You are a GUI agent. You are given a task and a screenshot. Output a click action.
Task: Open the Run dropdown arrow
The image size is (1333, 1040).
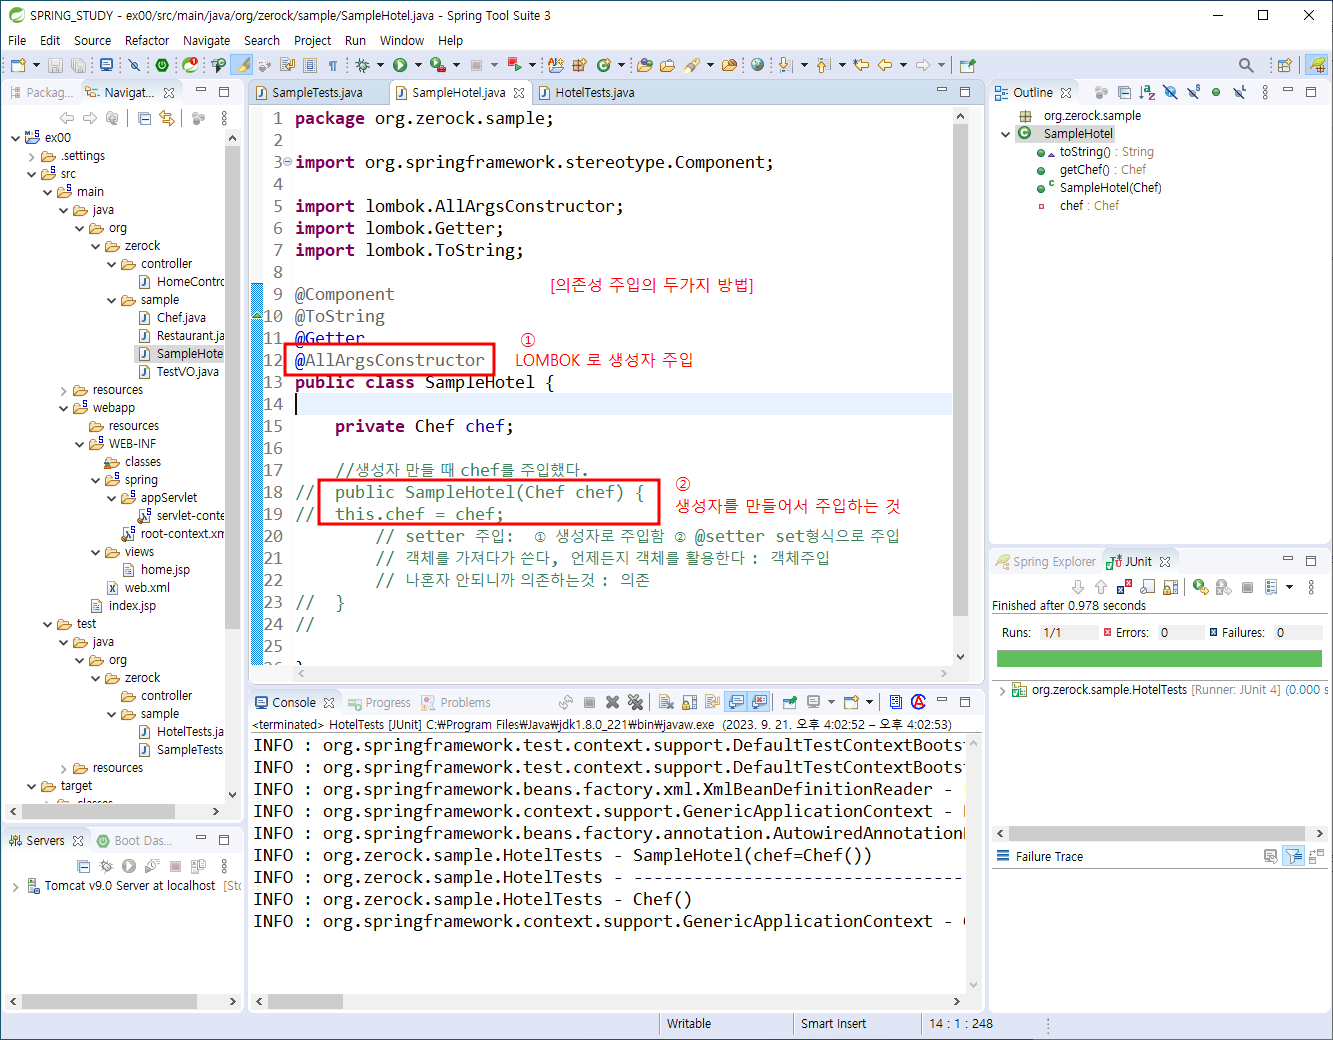[x=418, y=65]
